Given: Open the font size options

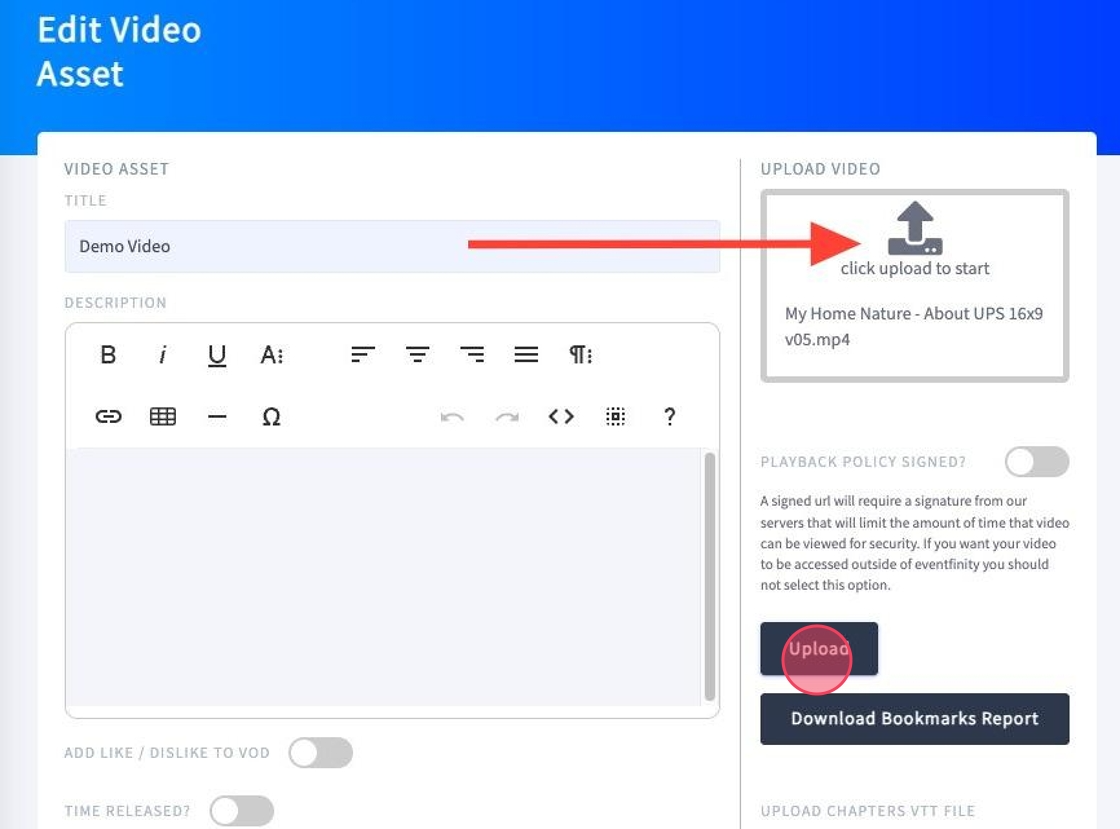Looking at the screenshot, I should point(271,355).
